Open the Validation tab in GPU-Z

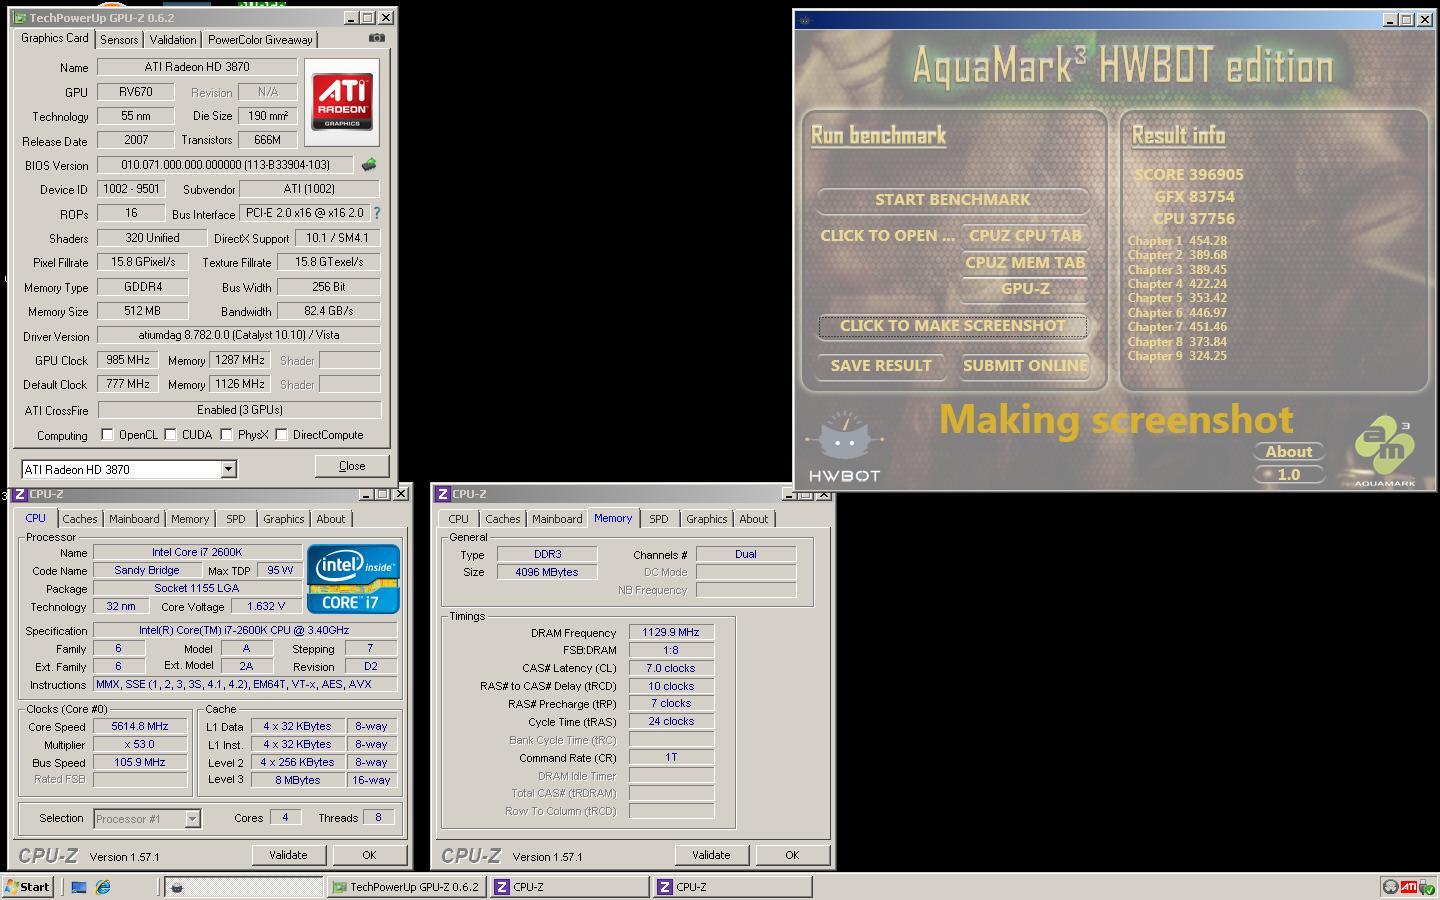[x=173, y=40]
